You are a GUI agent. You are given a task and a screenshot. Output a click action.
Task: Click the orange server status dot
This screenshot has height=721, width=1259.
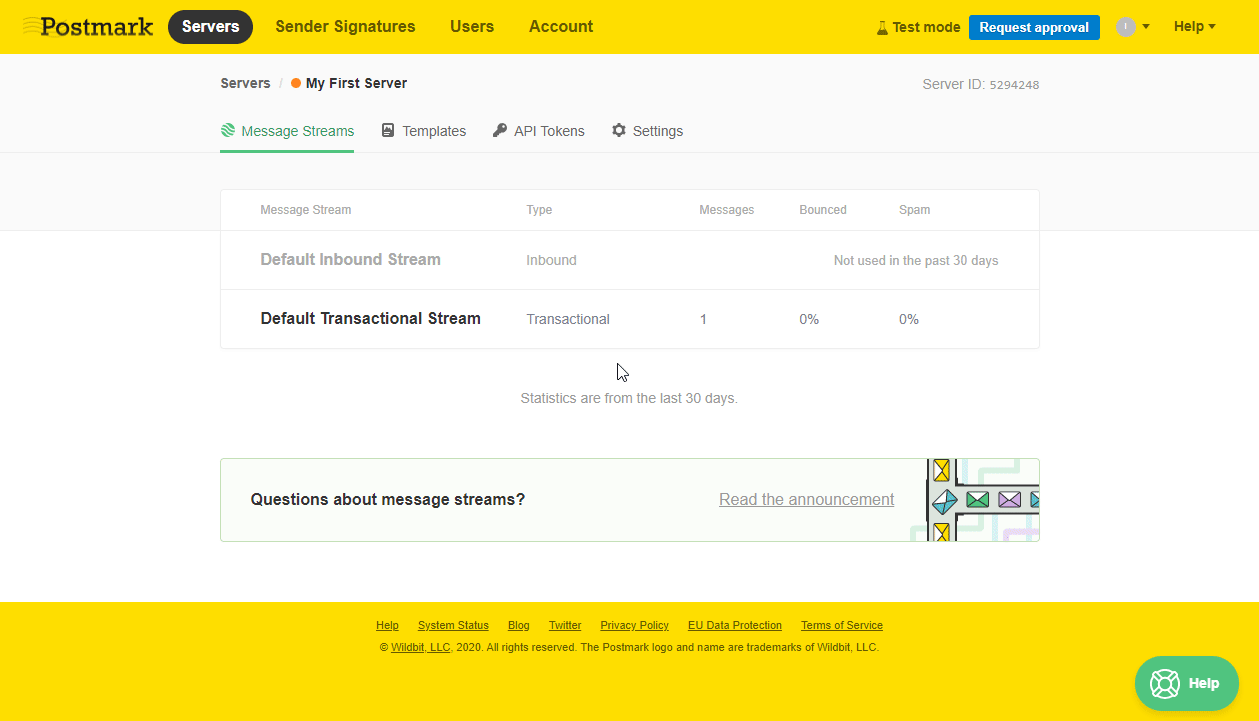pos(296,83)
